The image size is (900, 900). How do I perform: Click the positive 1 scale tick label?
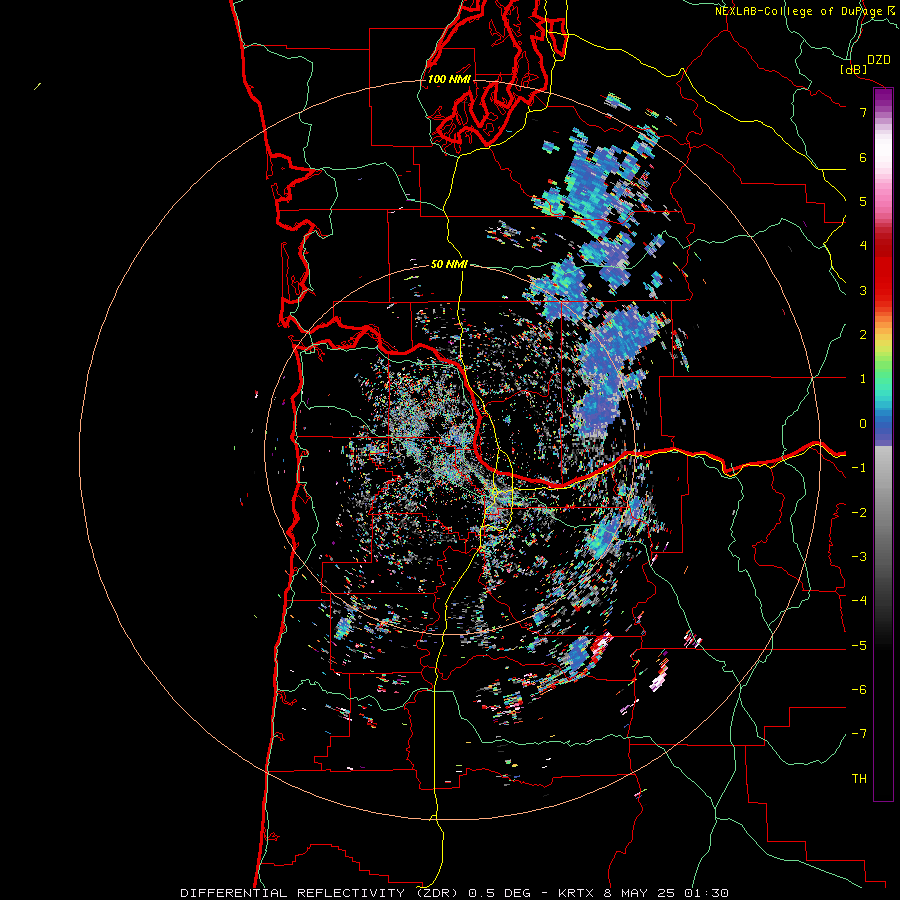click(863, 379)
